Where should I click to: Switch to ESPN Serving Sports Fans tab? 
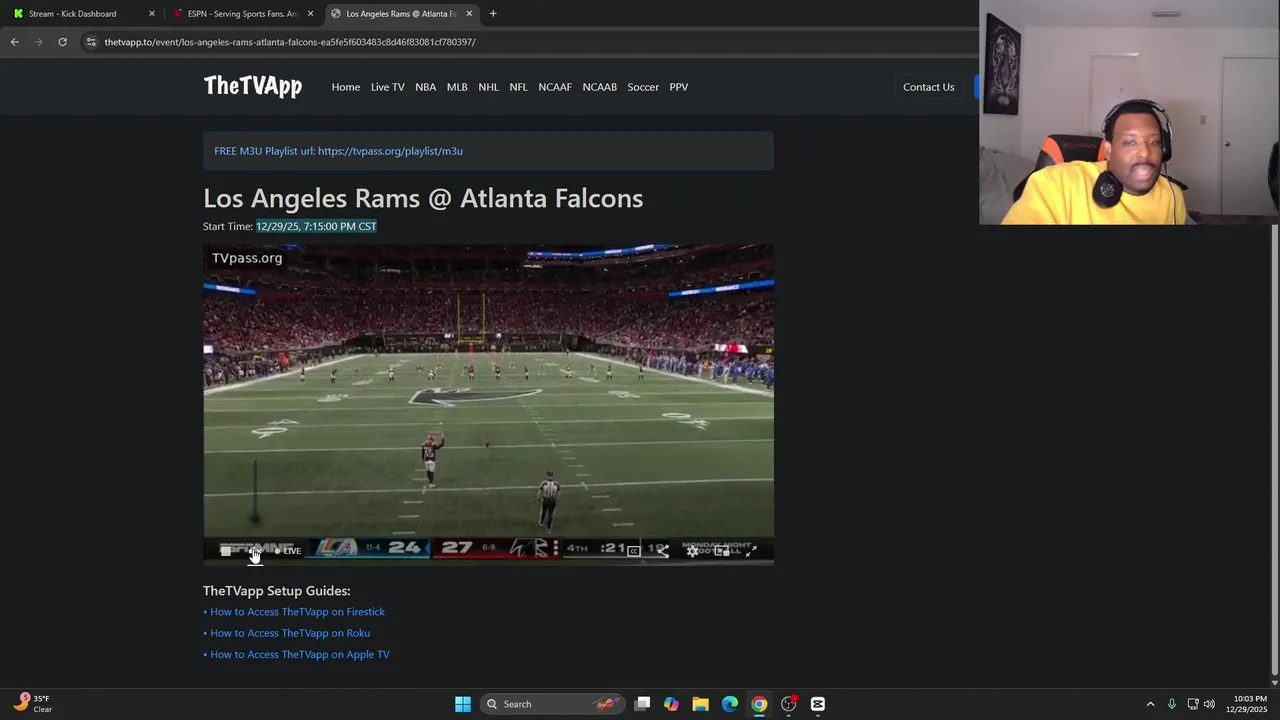[243, 14]
